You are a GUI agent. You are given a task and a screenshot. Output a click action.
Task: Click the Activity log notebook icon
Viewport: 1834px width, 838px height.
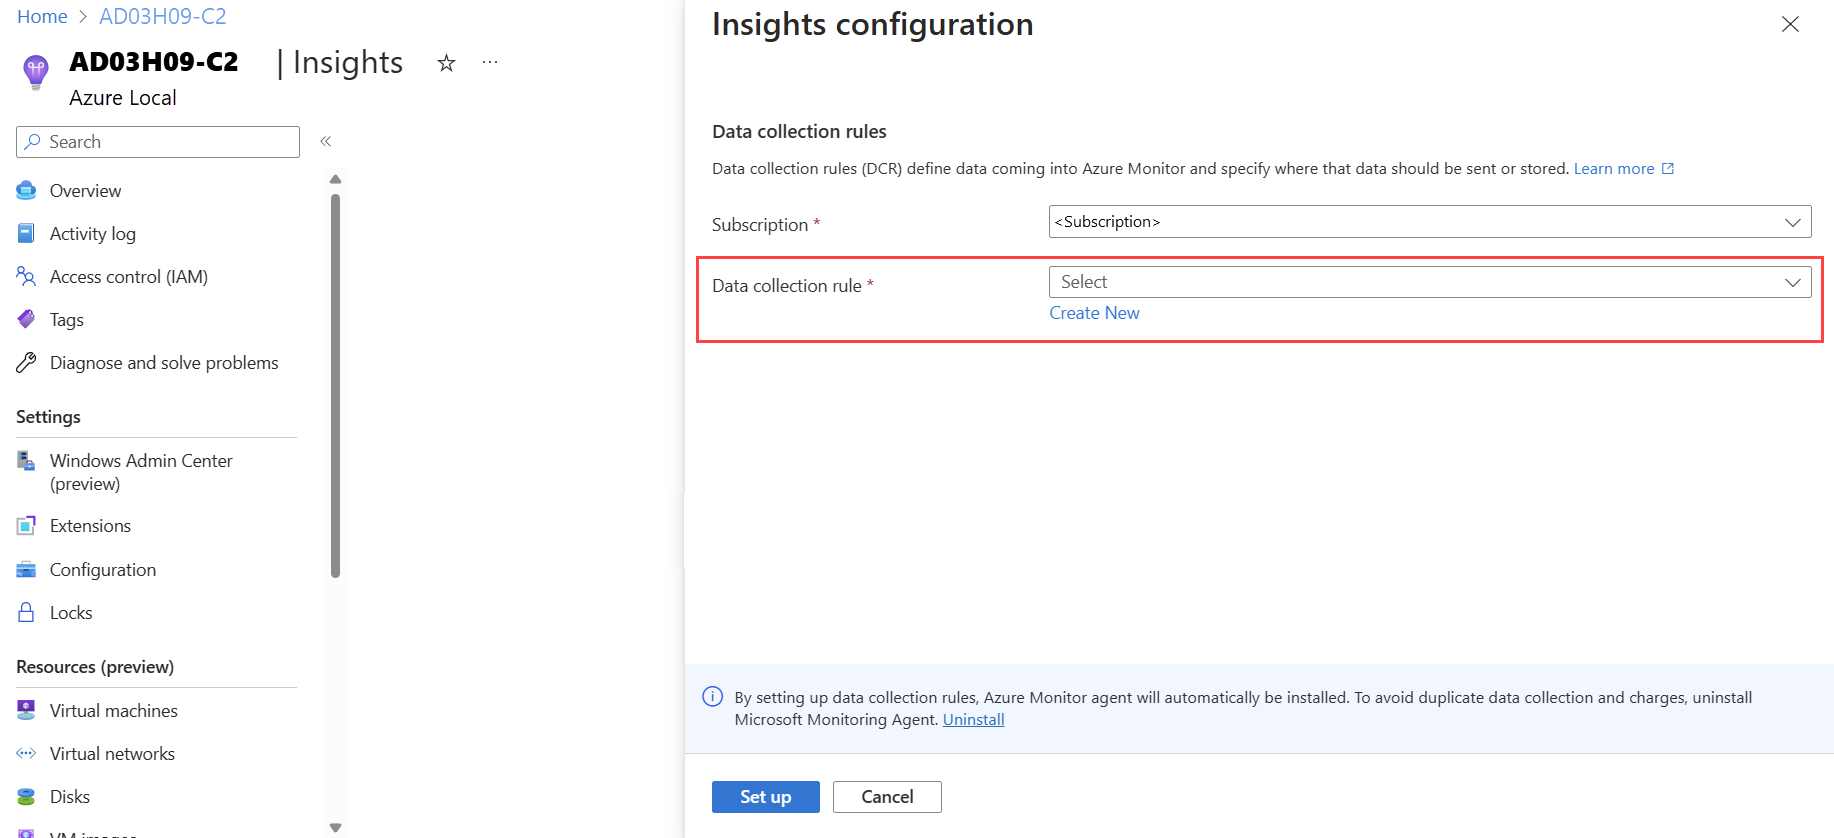[x=26, y=234]
